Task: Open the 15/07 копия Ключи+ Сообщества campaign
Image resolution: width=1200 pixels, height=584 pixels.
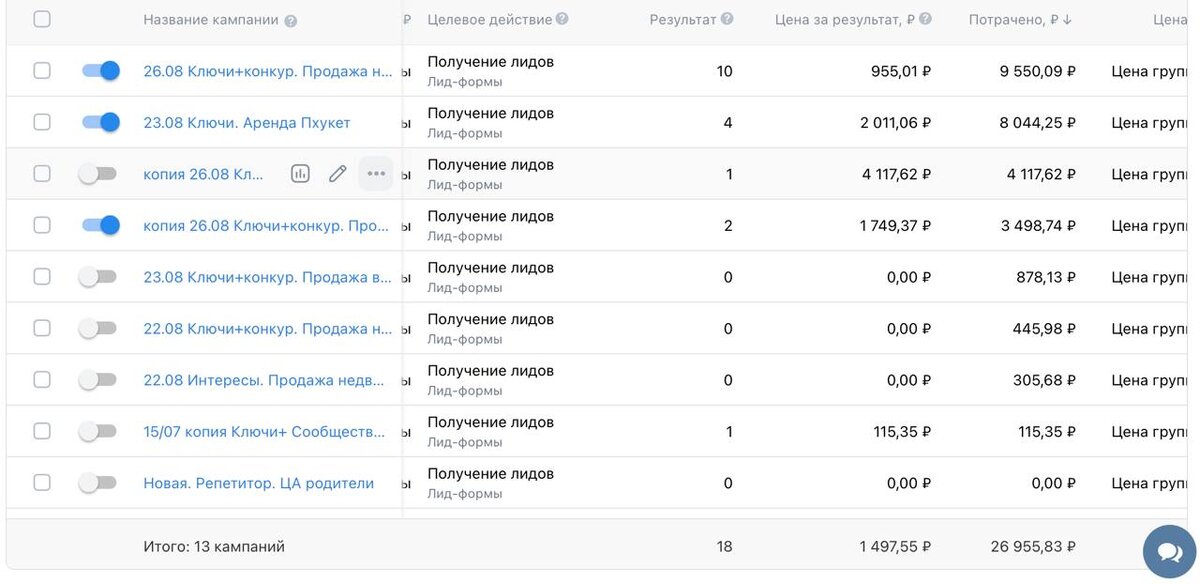Action: tap(264, 432)
